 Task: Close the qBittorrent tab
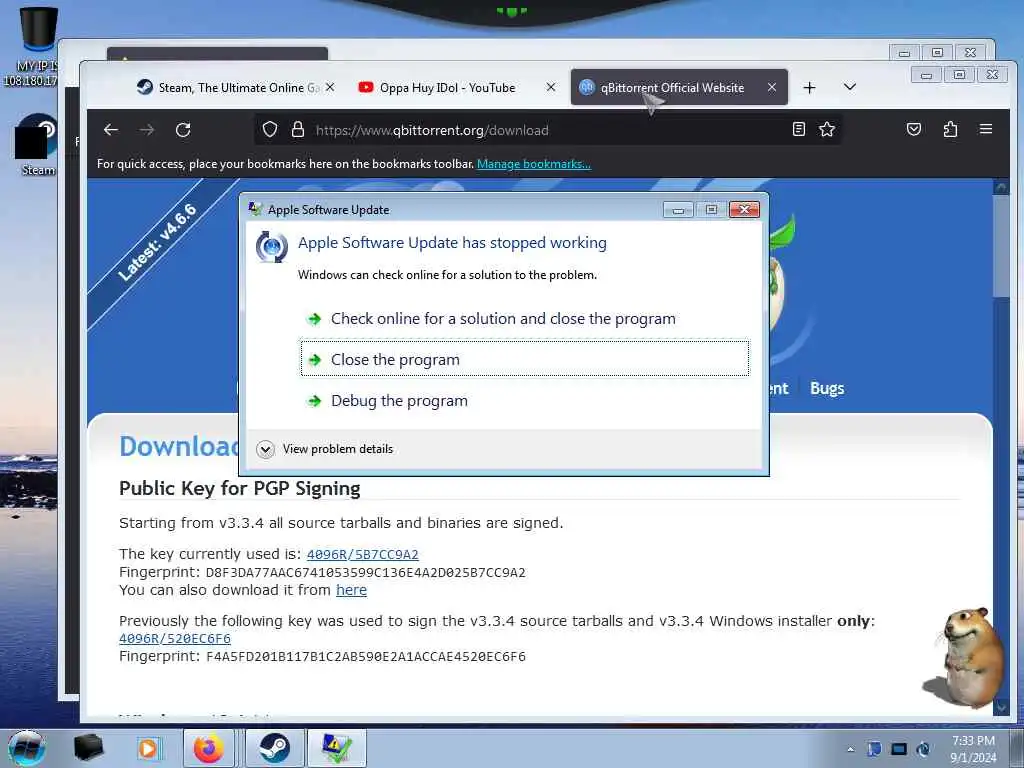(772, 87)
